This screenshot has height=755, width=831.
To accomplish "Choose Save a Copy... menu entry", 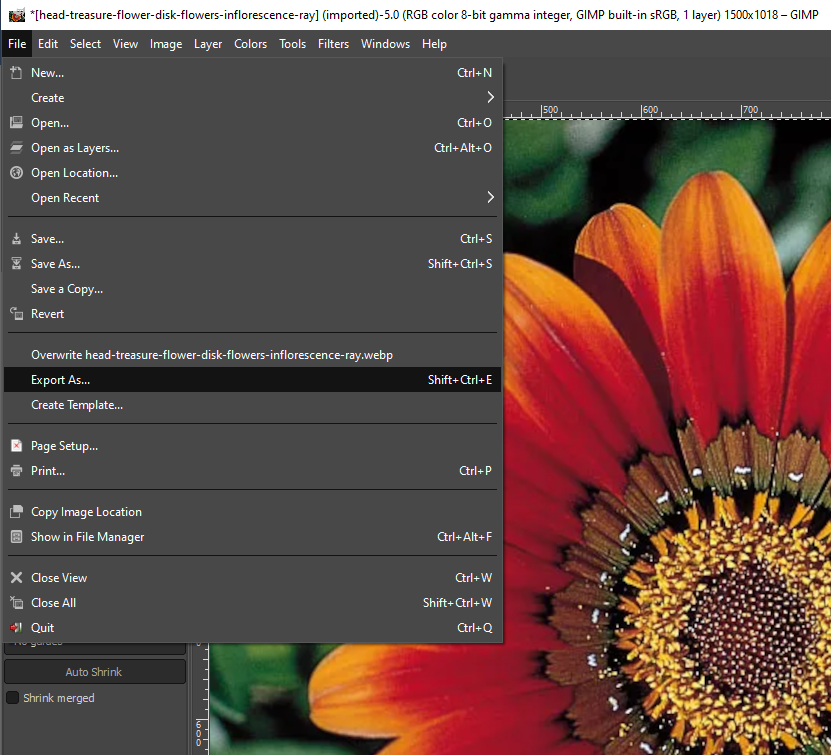I will (252, 289).
